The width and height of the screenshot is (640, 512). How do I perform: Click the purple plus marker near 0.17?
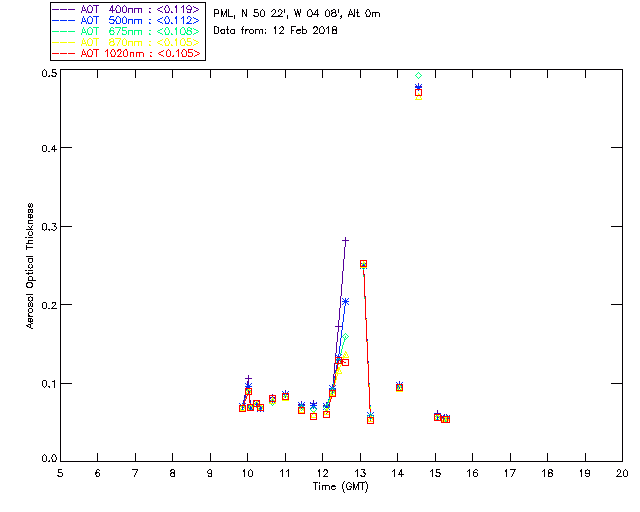[338, 327]
